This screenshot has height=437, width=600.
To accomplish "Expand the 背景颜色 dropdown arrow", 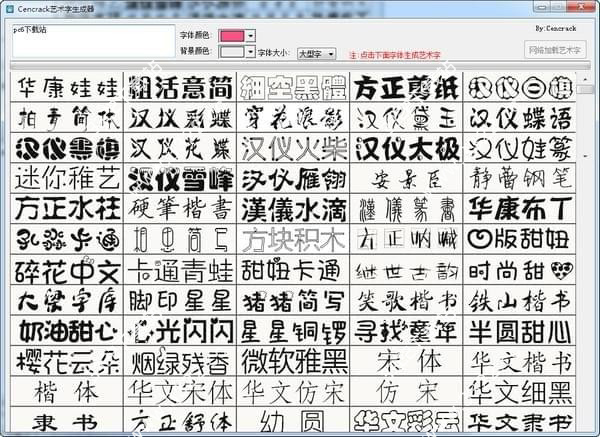I will tap(250, 52).
